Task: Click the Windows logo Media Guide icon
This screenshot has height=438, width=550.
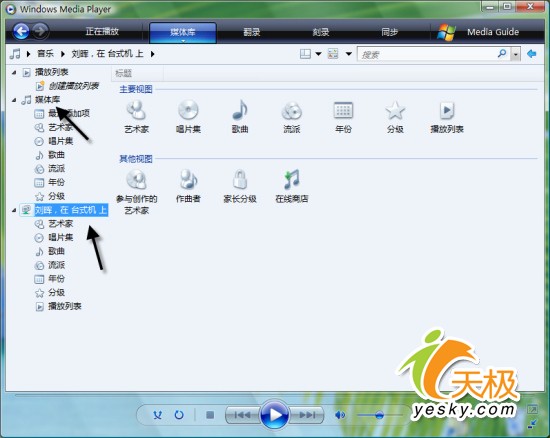Action: coord(446,32)
